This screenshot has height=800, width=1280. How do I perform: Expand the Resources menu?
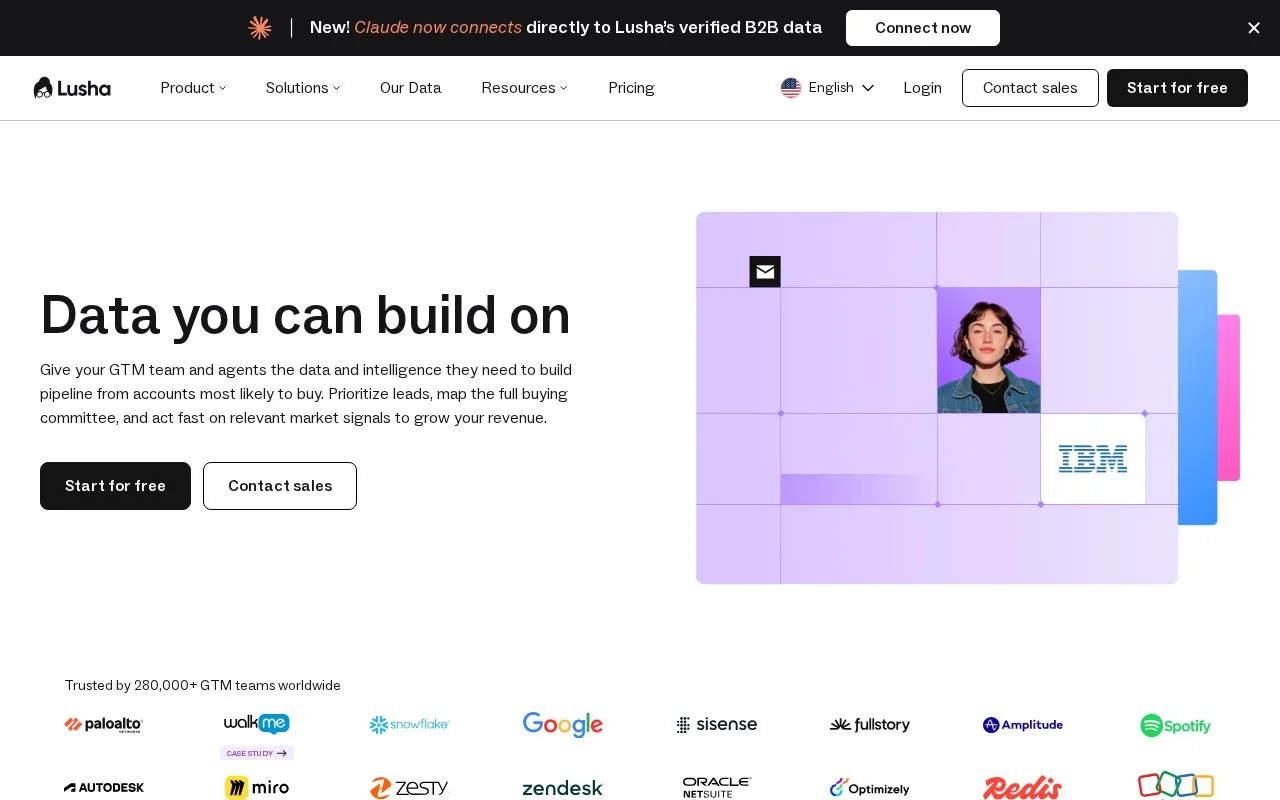coord(524,88)
